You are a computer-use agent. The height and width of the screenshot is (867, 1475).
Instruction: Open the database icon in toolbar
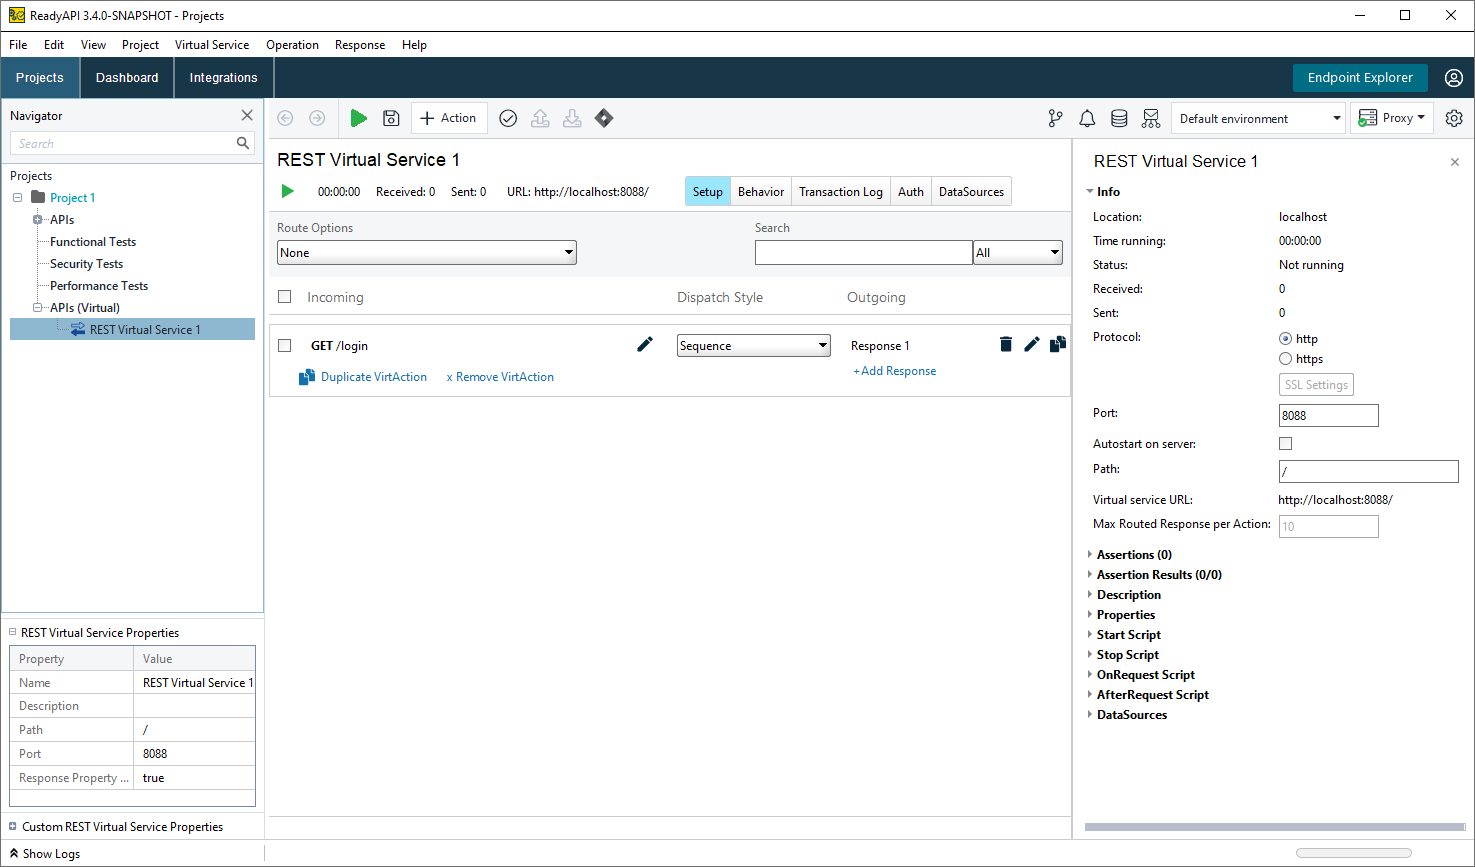[x=1119, y=118]
